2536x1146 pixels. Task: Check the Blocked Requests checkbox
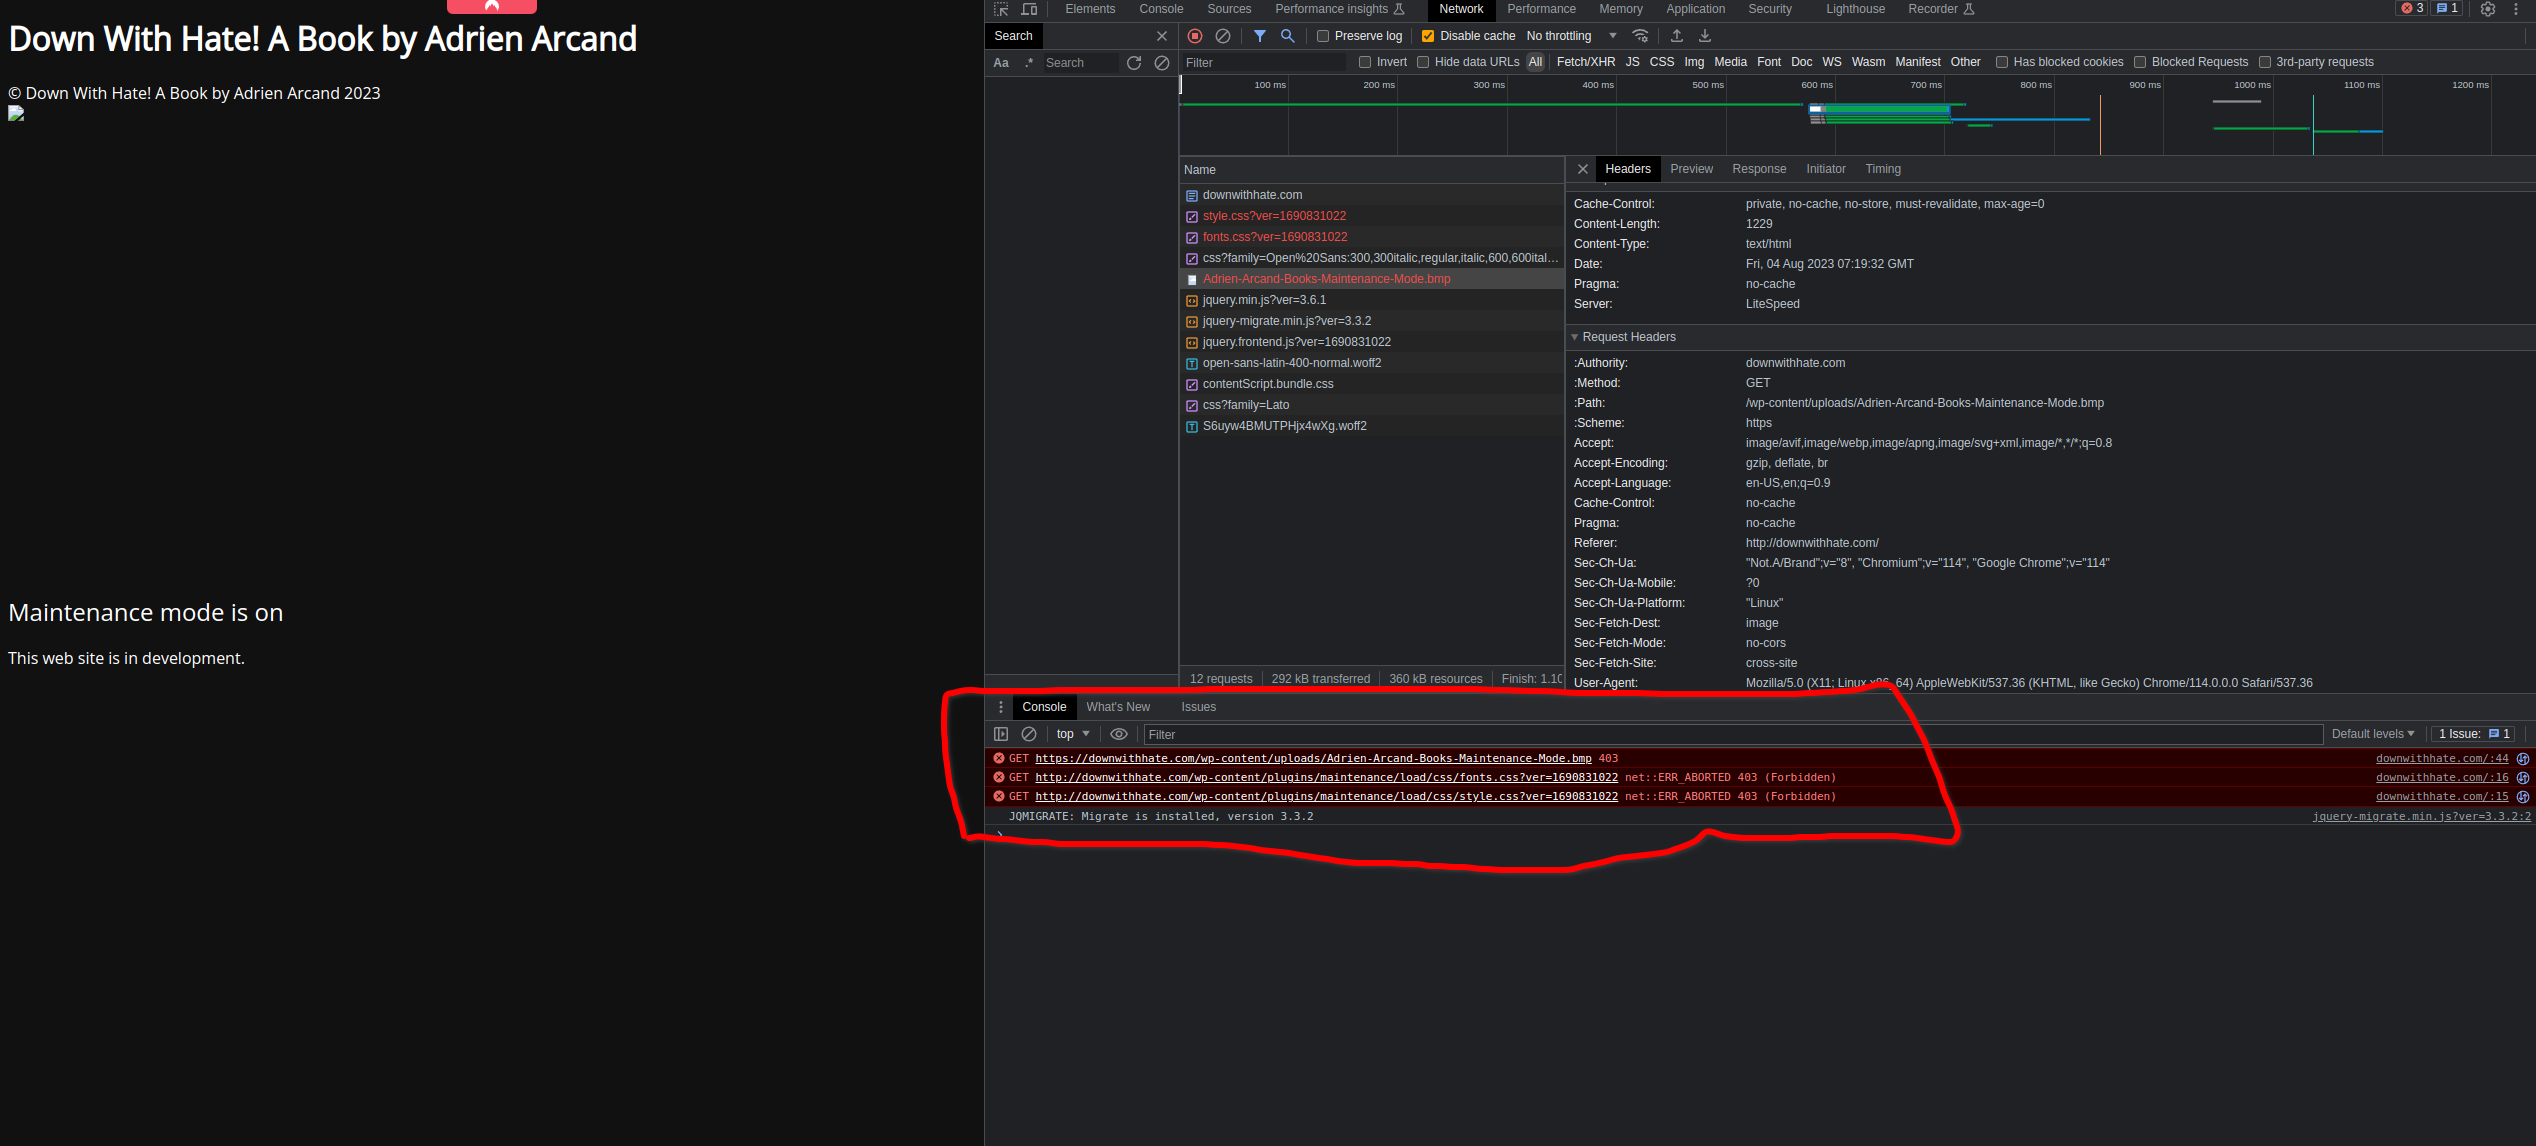(x=2140, y=62)
